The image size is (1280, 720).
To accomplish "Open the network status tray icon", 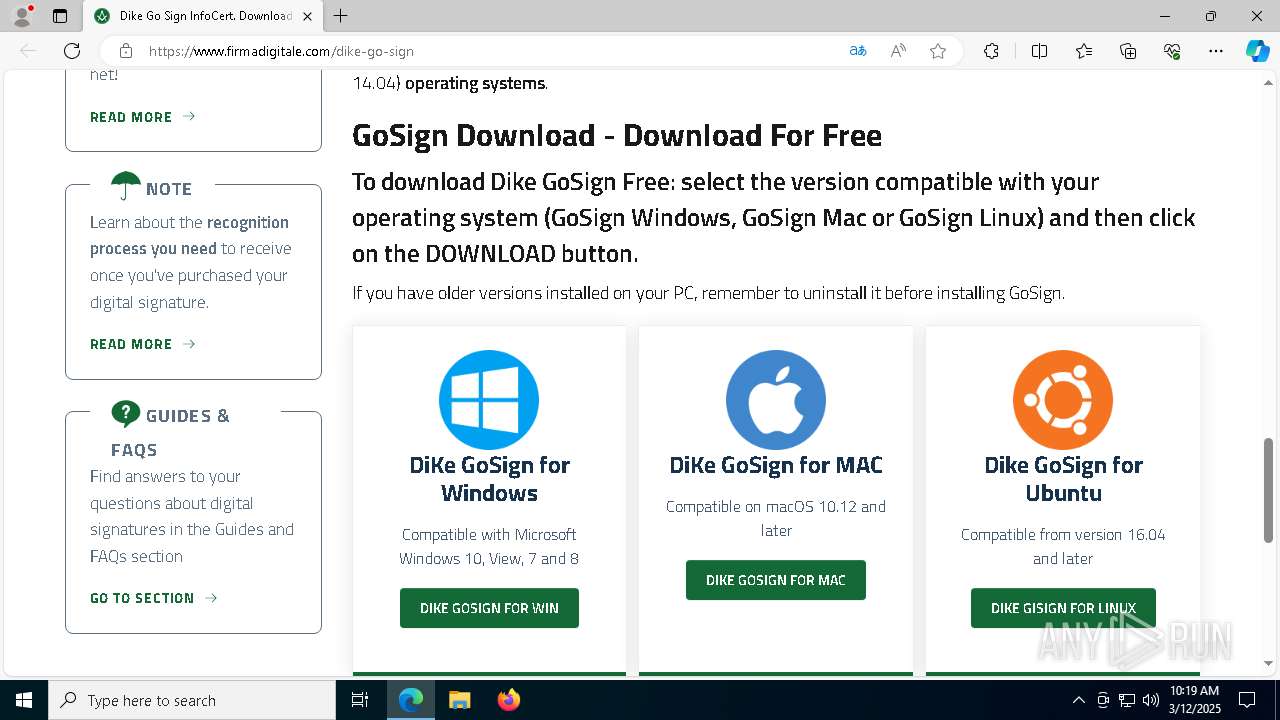I will [x=1127, y=700].
